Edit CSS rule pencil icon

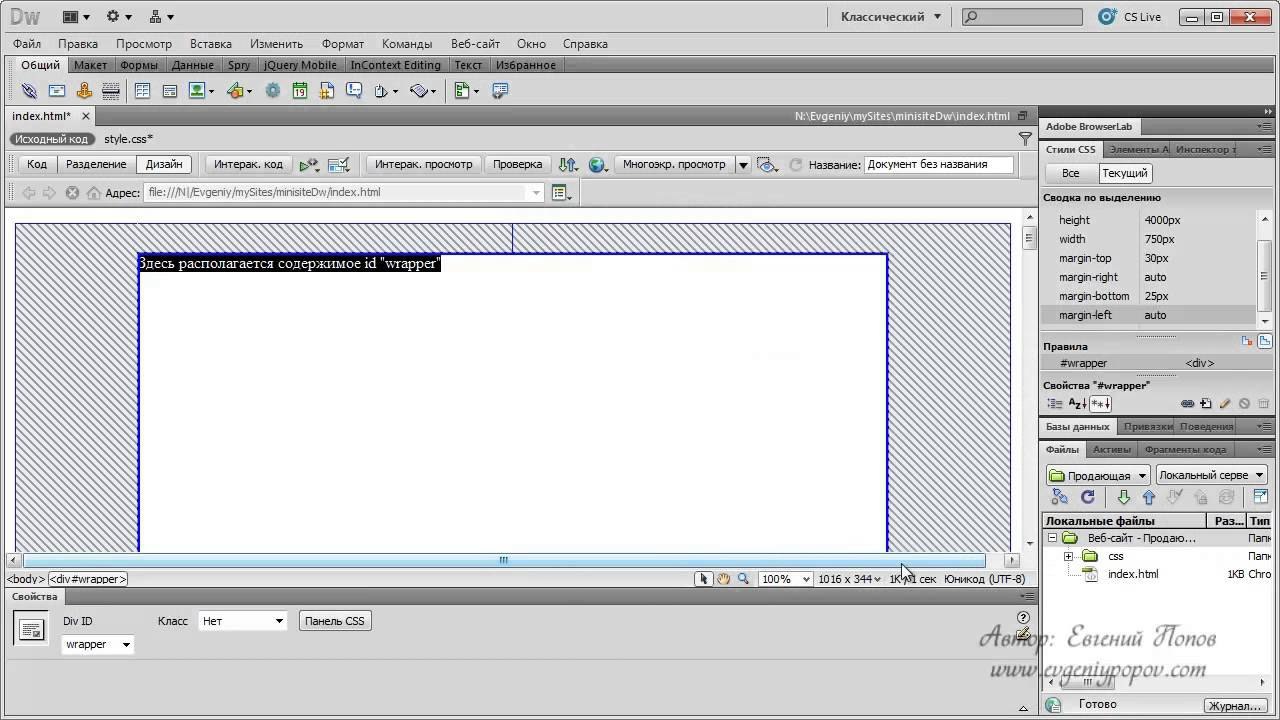(x=1225, y=404)
